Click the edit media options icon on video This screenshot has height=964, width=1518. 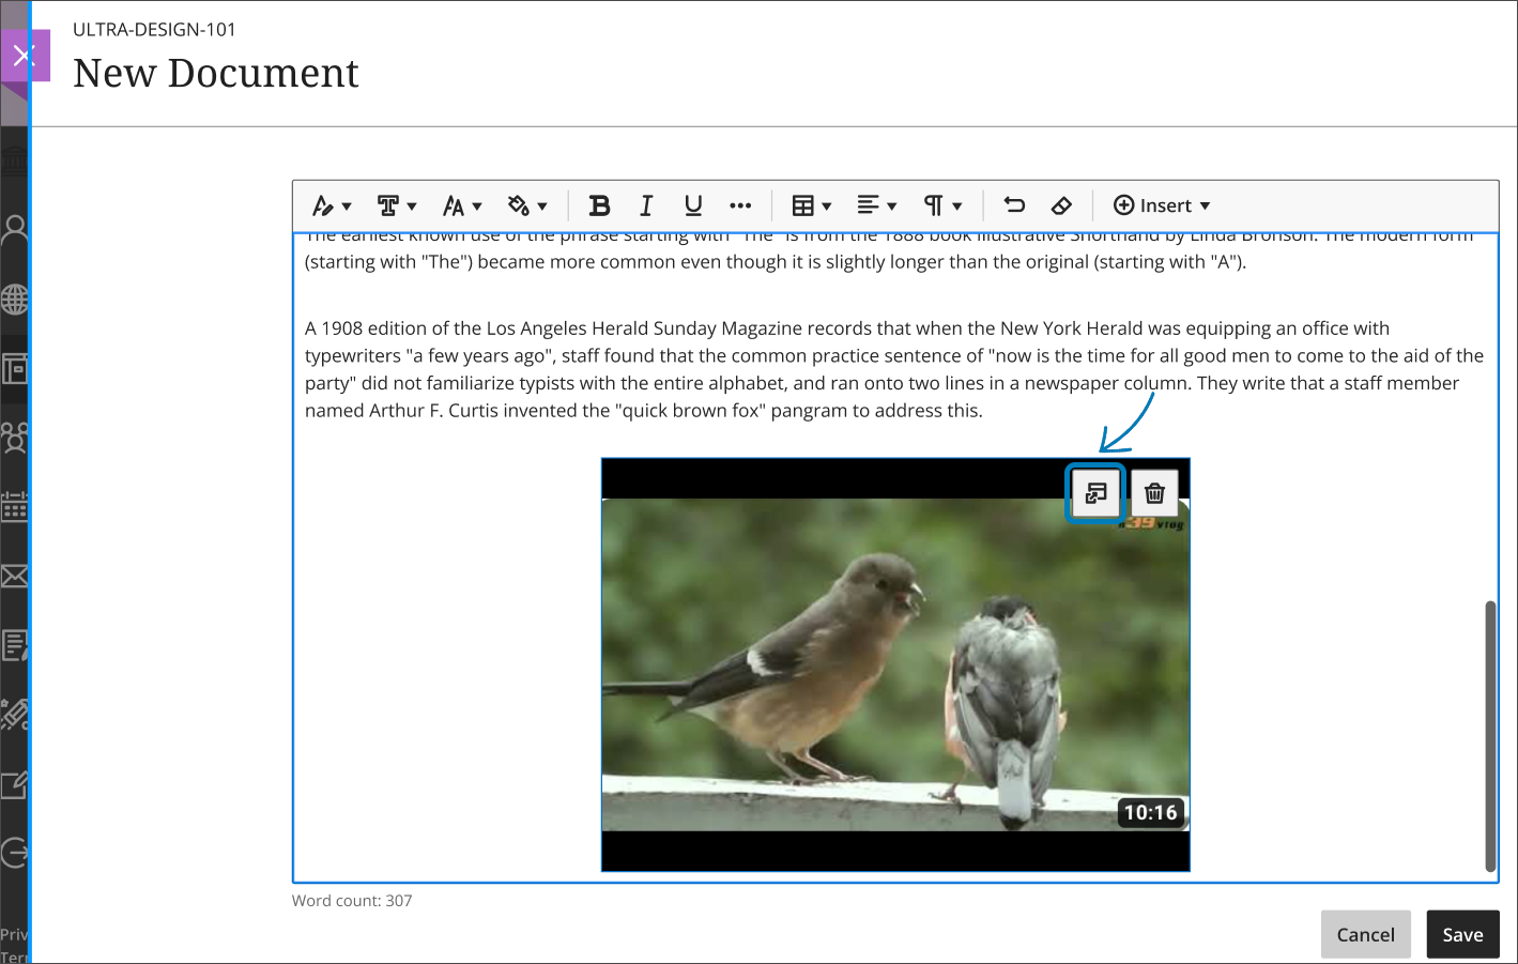[x=1096, y=493]
